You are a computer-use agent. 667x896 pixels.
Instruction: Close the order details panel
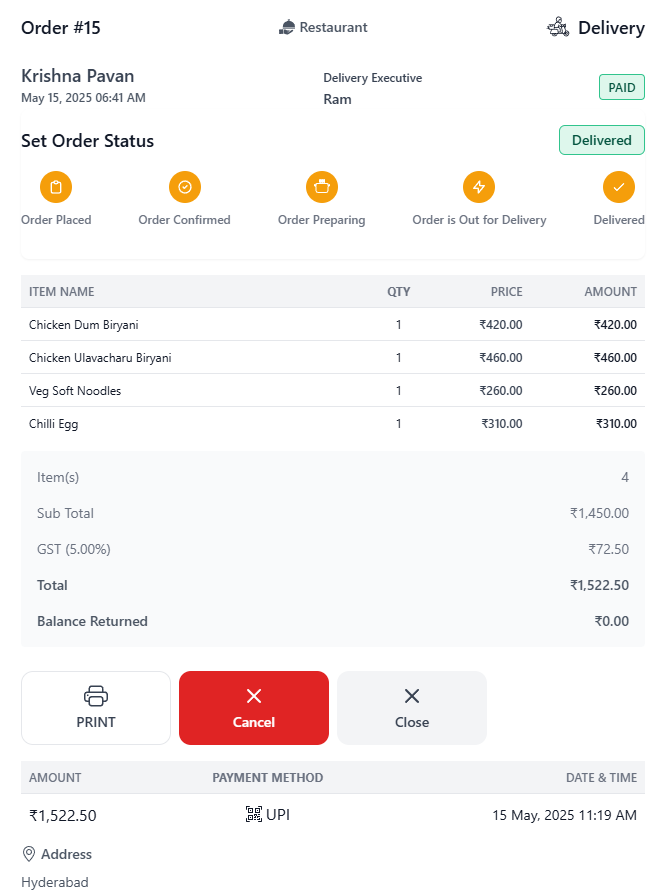(x=412, y=707)
